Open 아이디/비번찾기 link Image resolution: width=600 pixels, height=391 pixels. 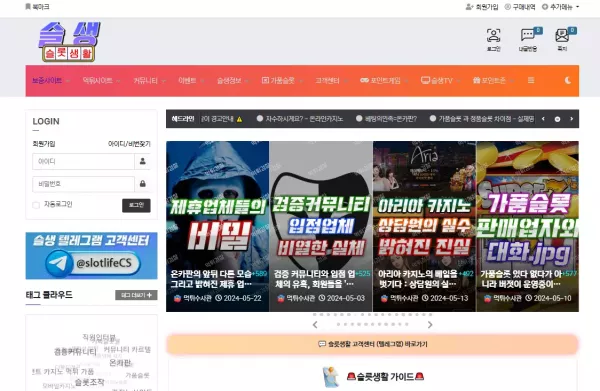(129, 144)
